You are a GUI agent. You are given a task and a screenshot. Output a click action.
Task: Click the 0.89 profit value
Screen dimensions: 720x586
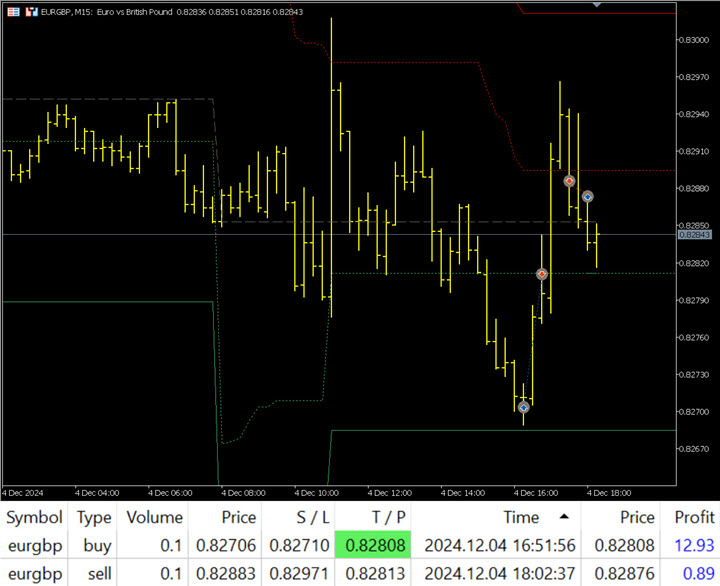(698, 573)
